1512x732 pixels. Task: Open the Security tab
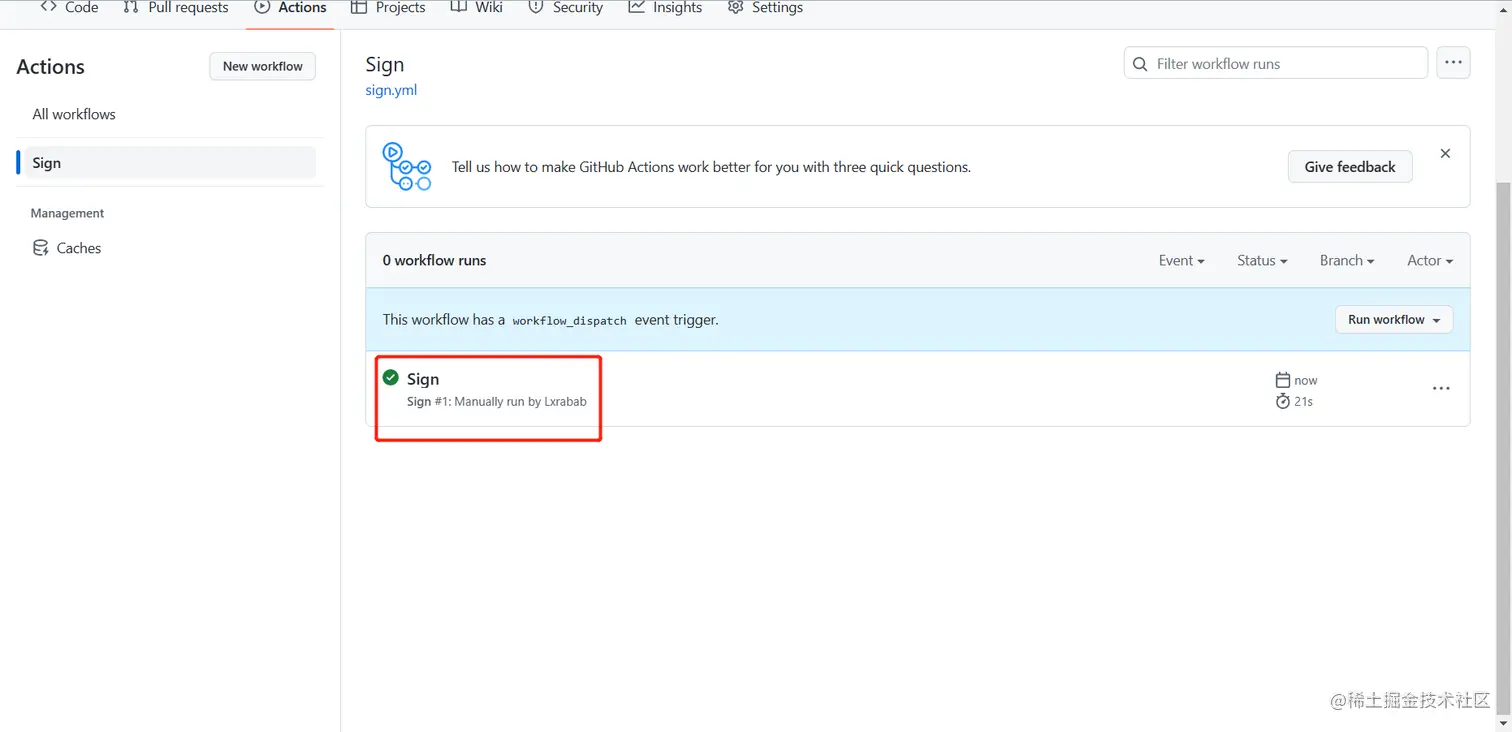pyautogui.click(x=565, y=8)
